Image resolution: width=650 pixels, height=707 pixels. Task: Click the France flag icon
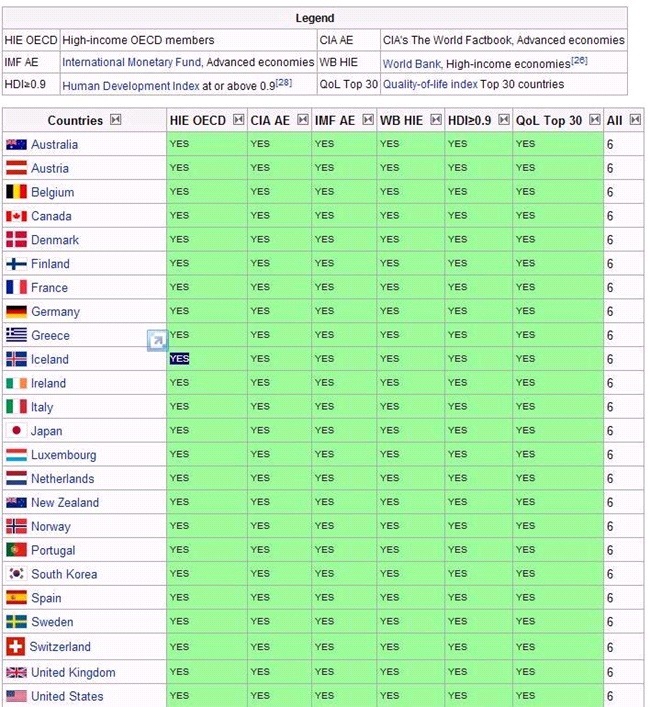[x=16, y=288]
